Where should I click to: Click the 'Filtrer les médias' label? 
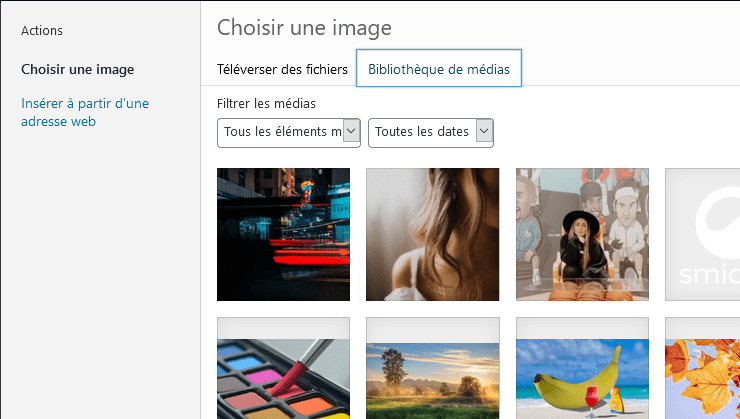tap(266, 103)
